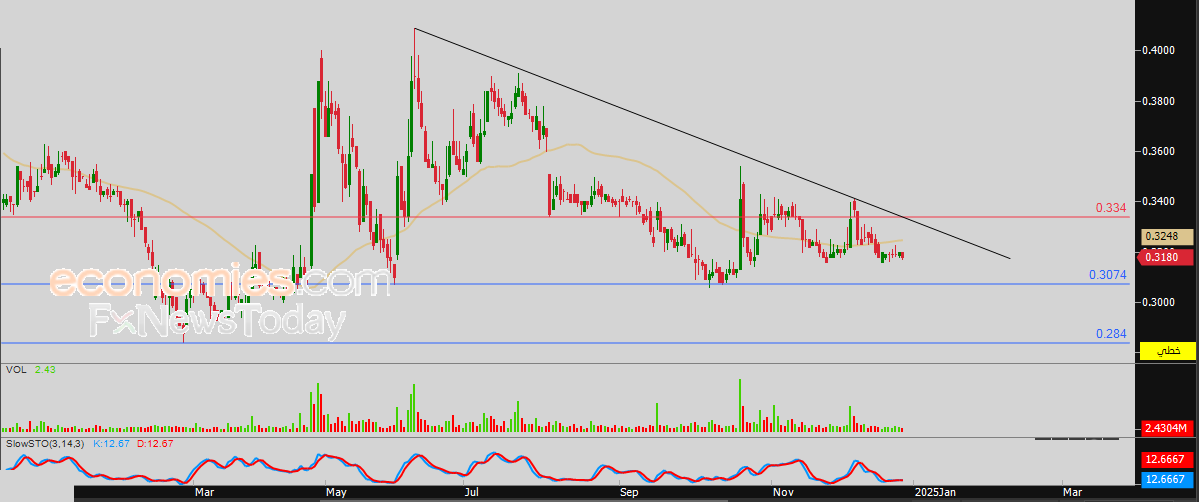Select the tan moving average curve
The width and height of the screenshot is (1199, 502).
coord(451,216)
